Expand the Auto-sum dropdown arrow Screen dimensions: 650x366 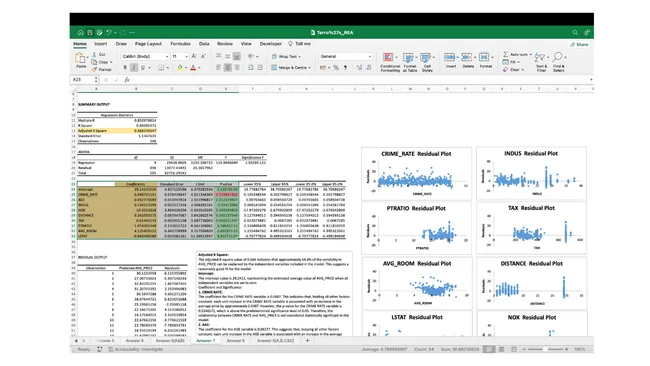click(531, 54)
